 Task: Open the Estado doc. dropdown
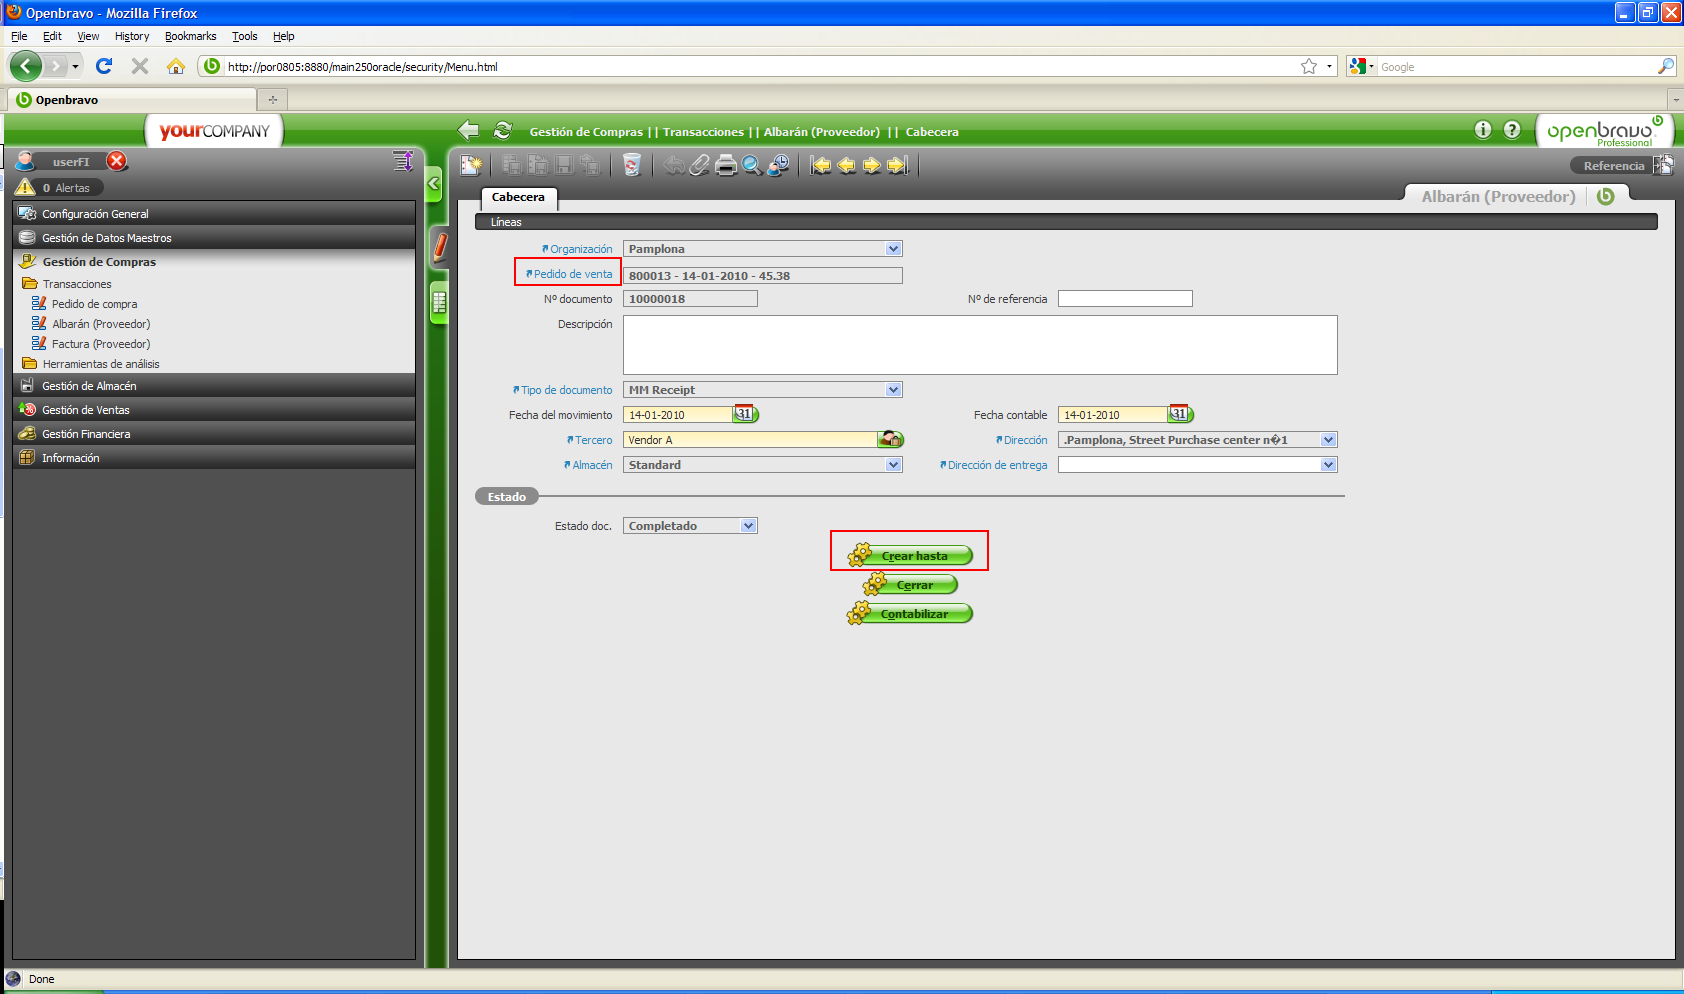tap(749, 526)
